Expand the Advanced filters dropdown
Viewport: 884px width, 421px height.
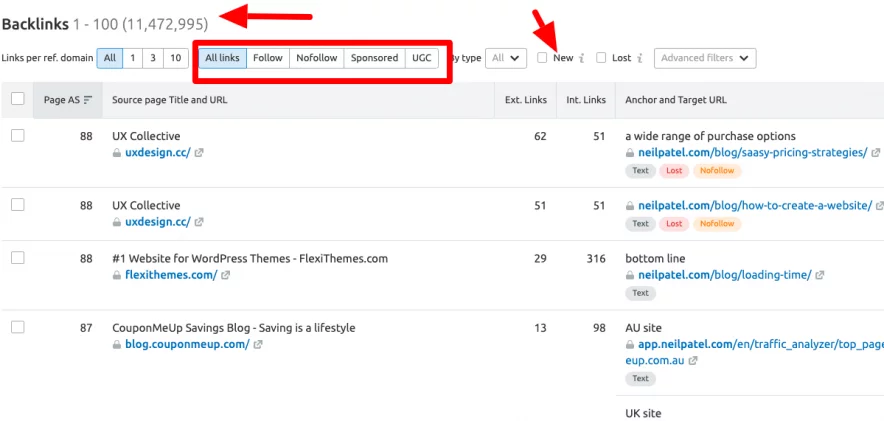[705, 57]
